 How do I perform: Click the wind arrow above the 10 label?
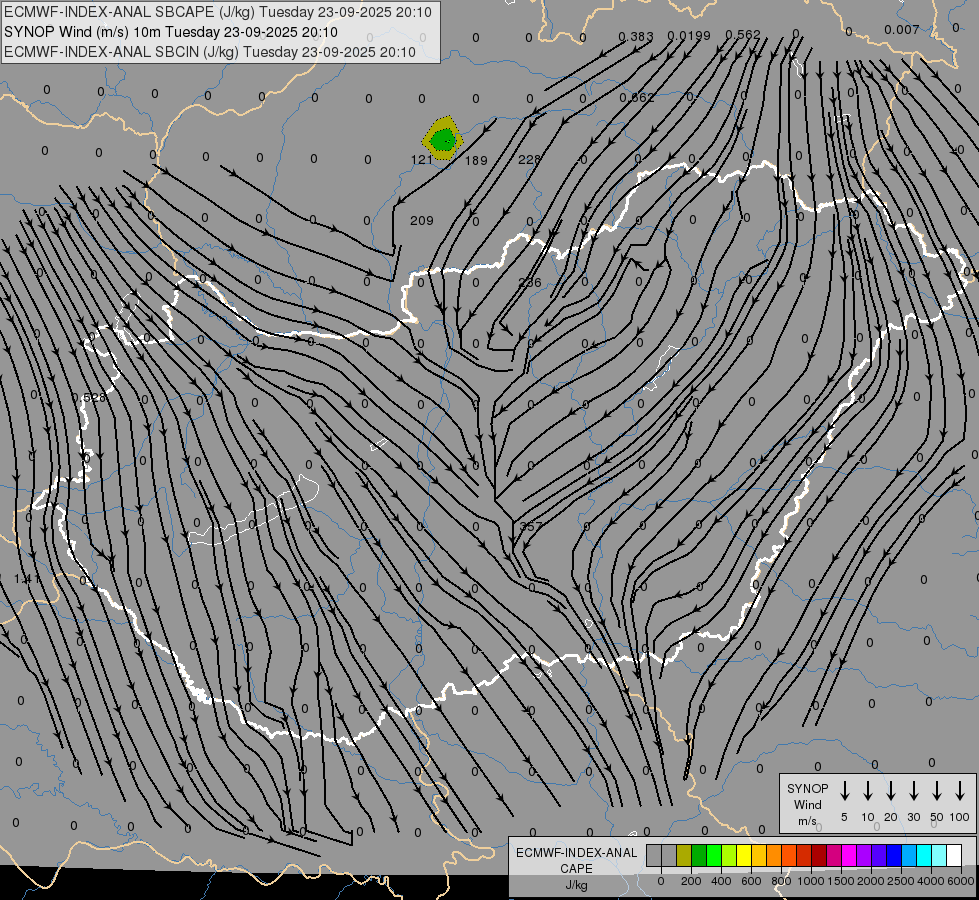867,791
